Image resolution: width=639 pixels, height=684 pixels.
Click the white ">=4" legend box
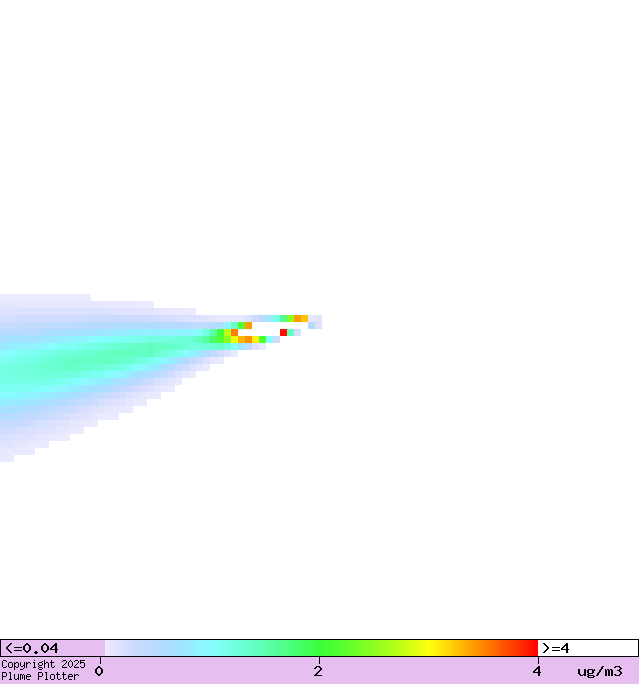click(x=587, y=648)
